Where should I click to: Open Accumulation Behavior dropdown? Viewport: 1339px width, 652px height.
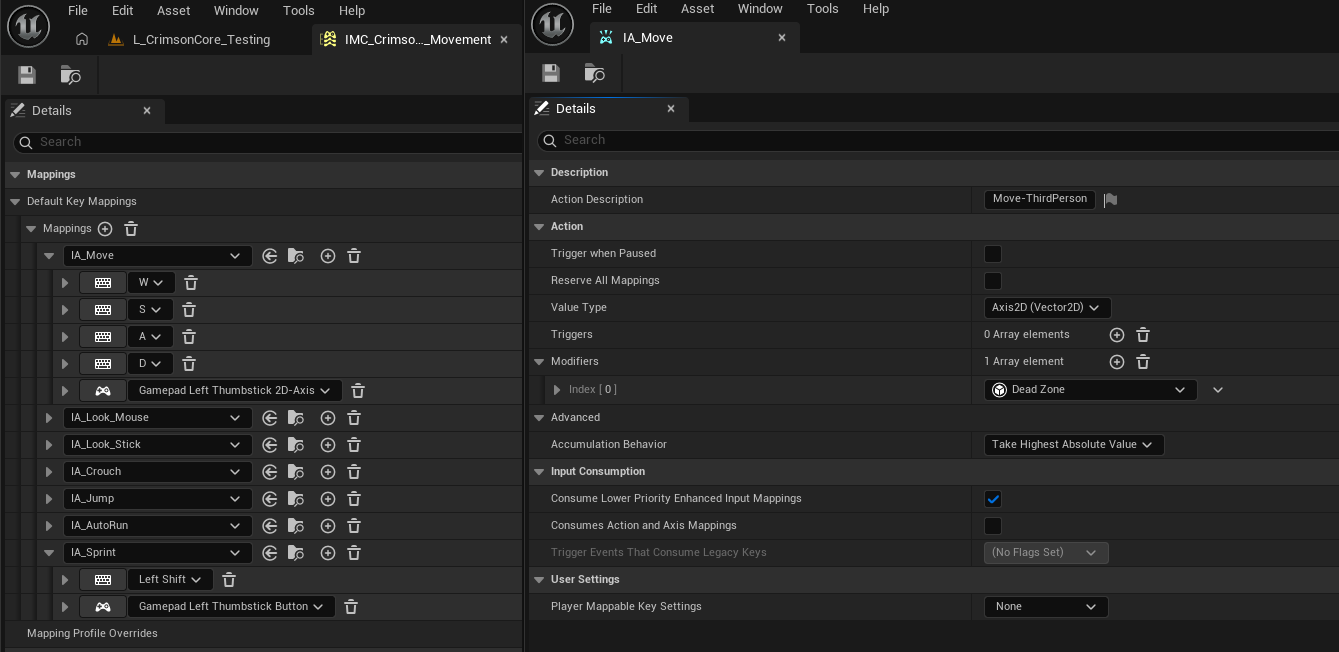click(1074, 445)
